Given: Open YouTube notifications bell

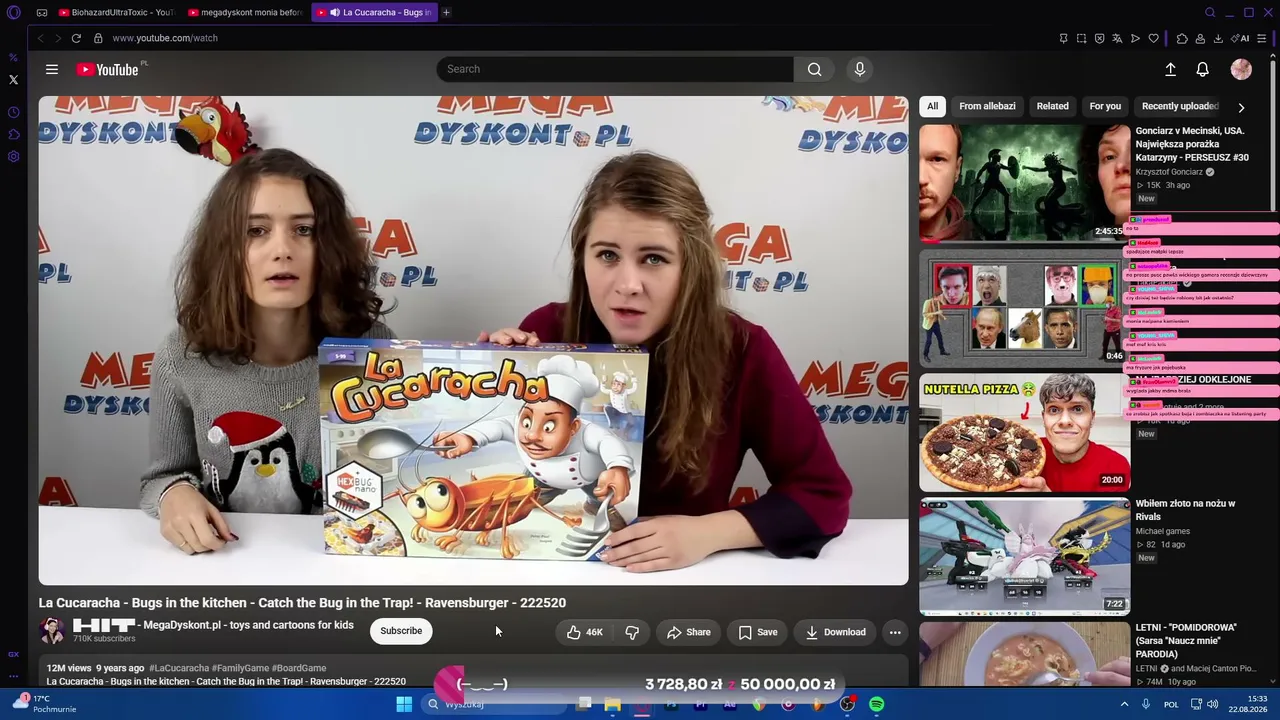Looking at the screenshot, I should click(x=1203, y=69).
